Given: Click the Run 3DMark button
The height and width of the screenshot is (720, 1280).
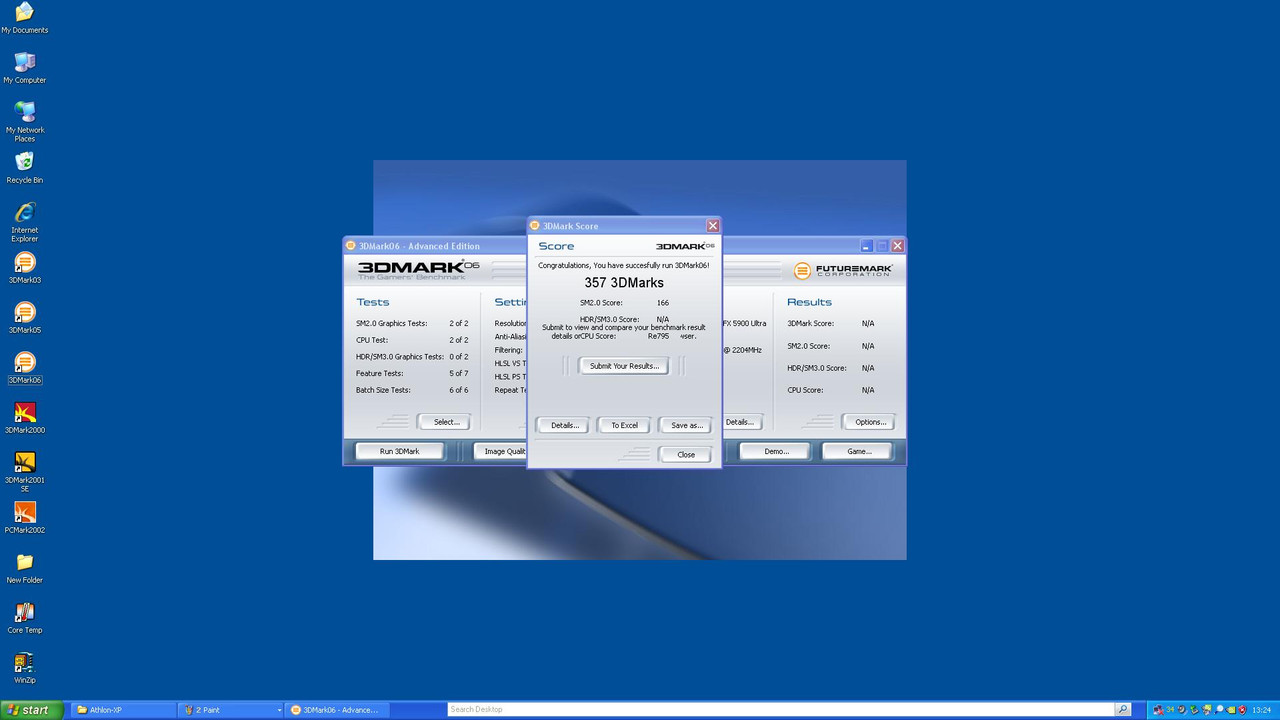Looking at the screenshot, I should click(x=399, y=451).
